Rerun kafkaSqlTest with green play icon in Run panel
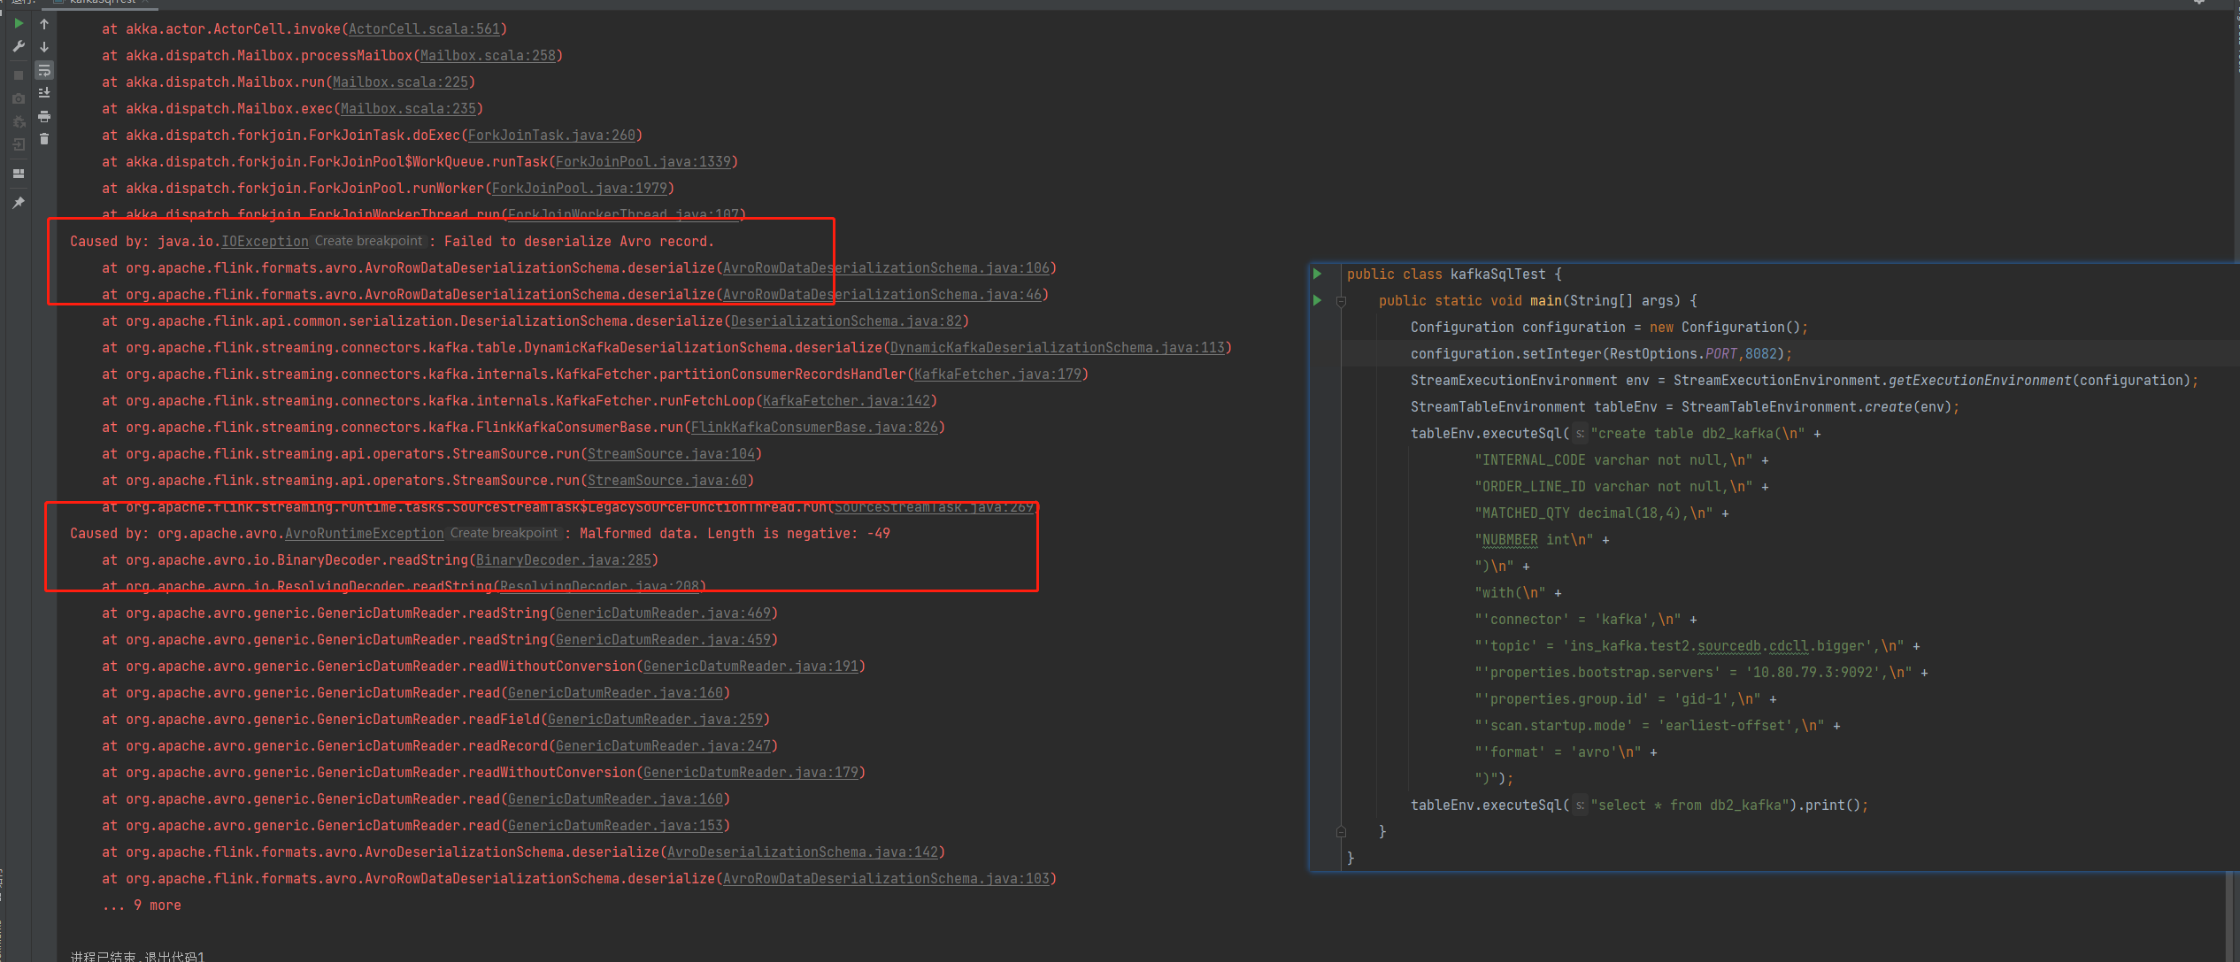This screenshot has width=2240, height=962. (18, 23)
